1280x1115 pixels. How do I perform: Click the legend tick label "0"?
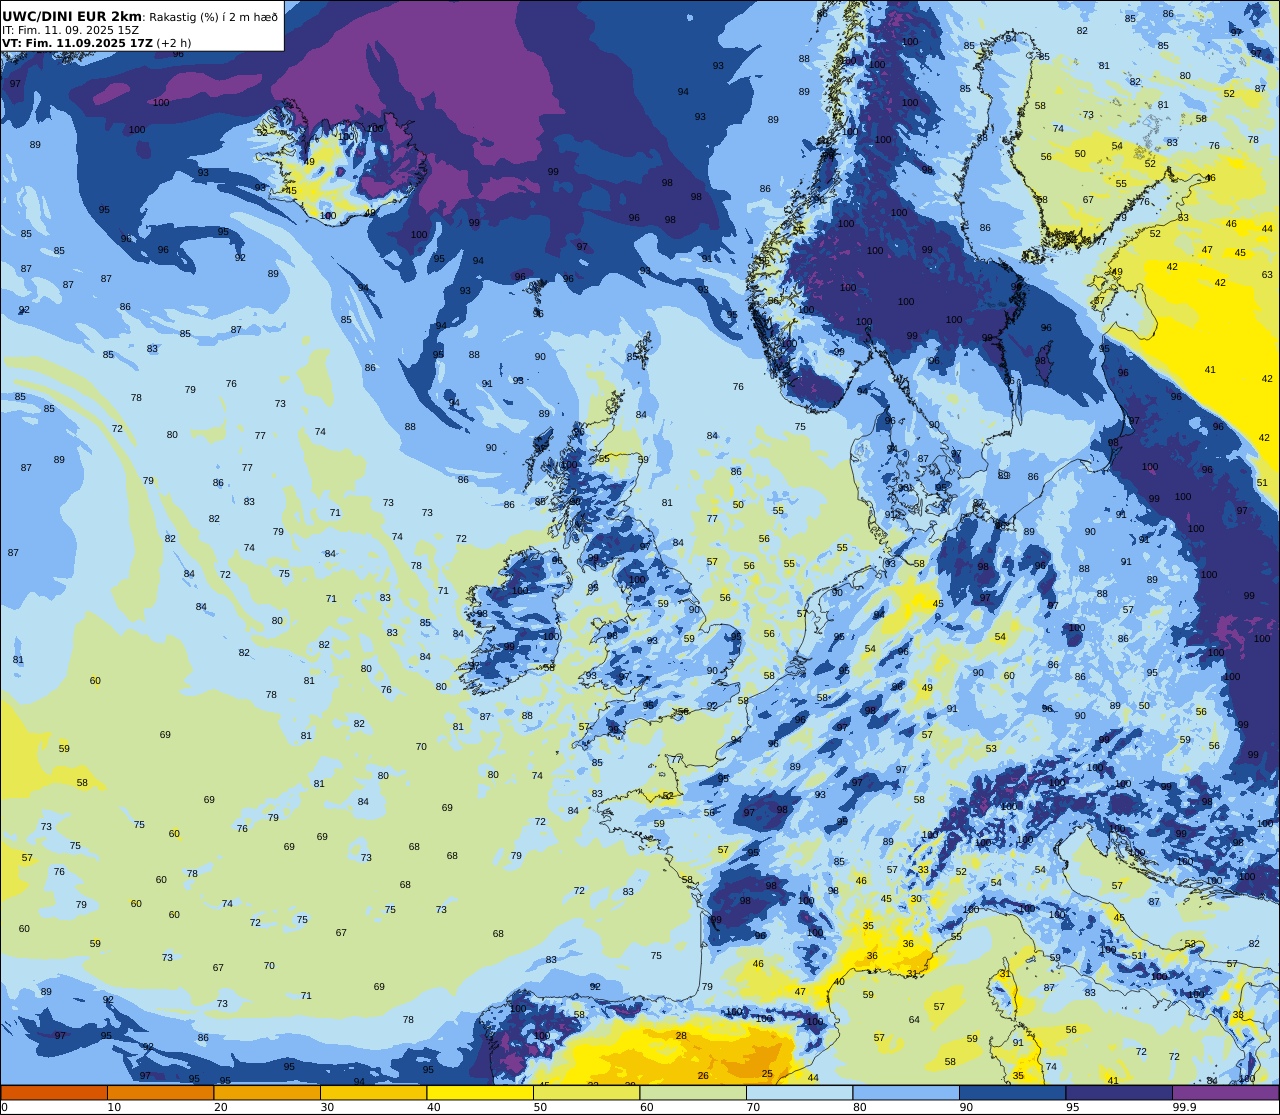pos(4,1107)
